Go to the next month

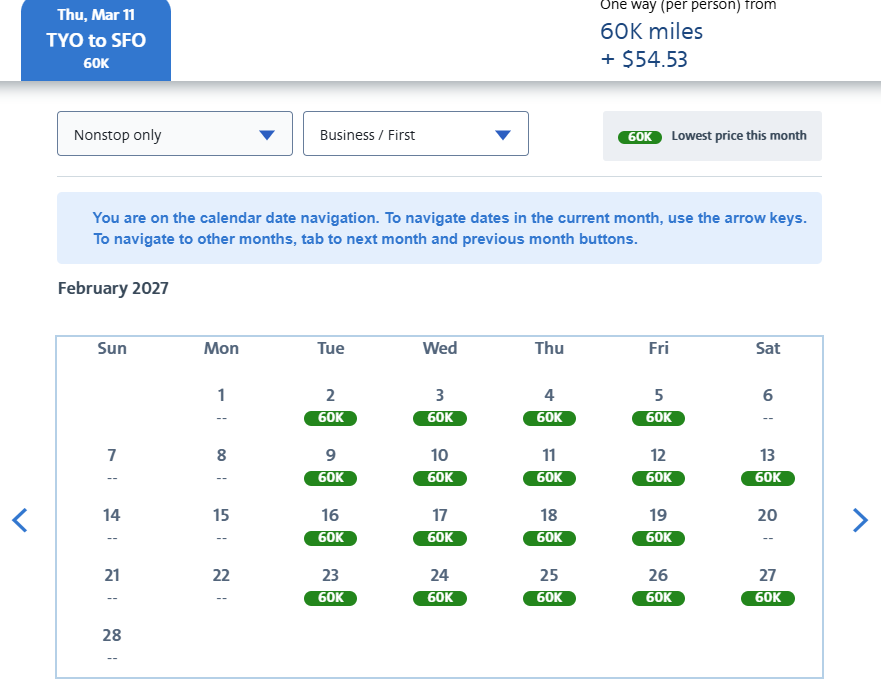(860, 520)
